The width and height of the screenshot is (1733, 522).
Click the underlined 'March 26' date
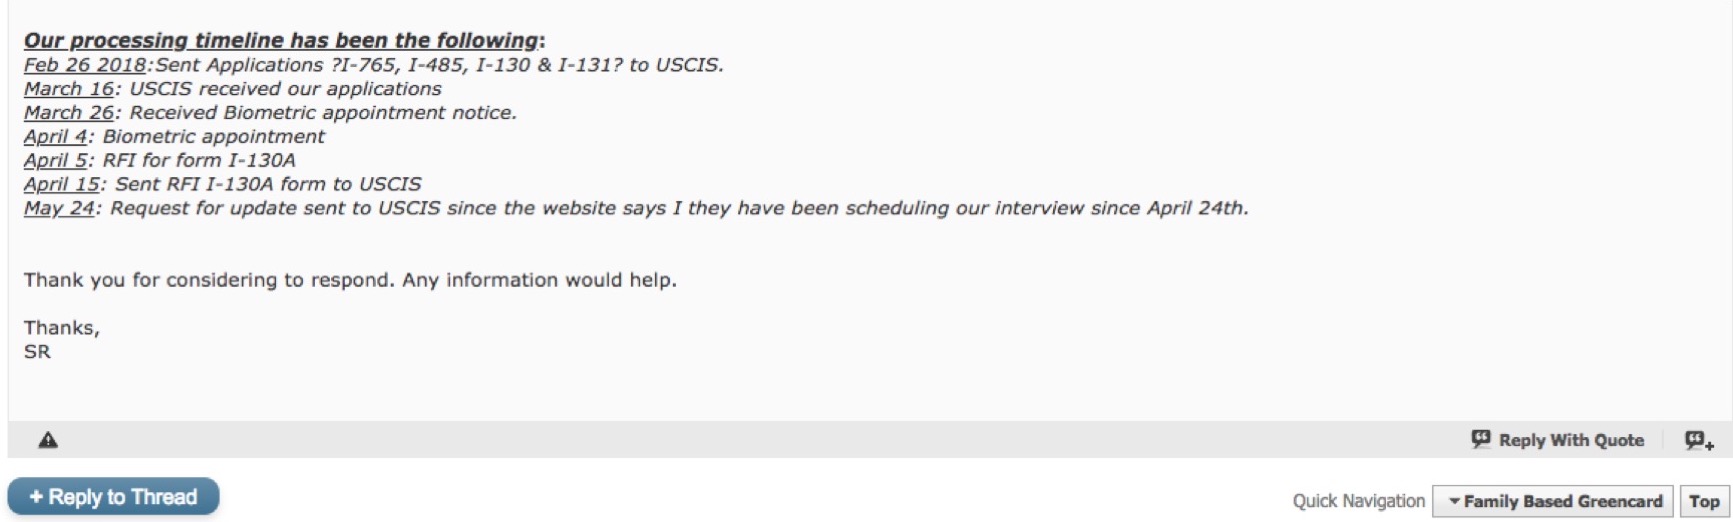coord(69,113)
